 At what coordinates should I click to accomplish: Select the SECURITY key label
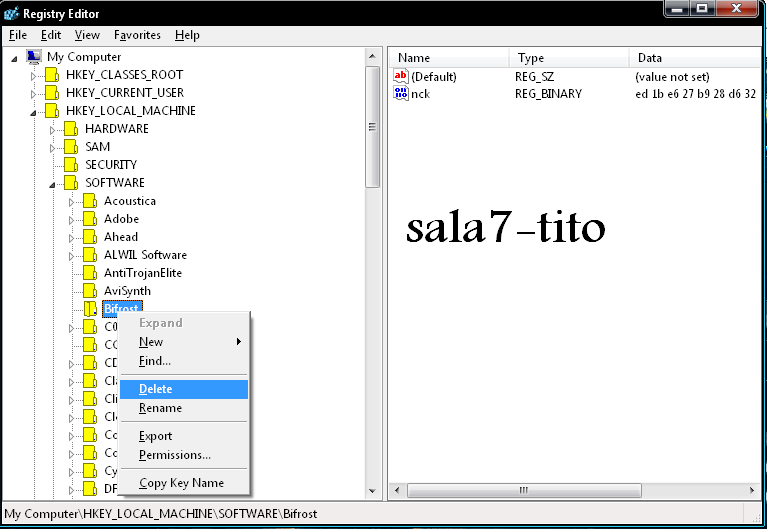(x=111, y=165)
